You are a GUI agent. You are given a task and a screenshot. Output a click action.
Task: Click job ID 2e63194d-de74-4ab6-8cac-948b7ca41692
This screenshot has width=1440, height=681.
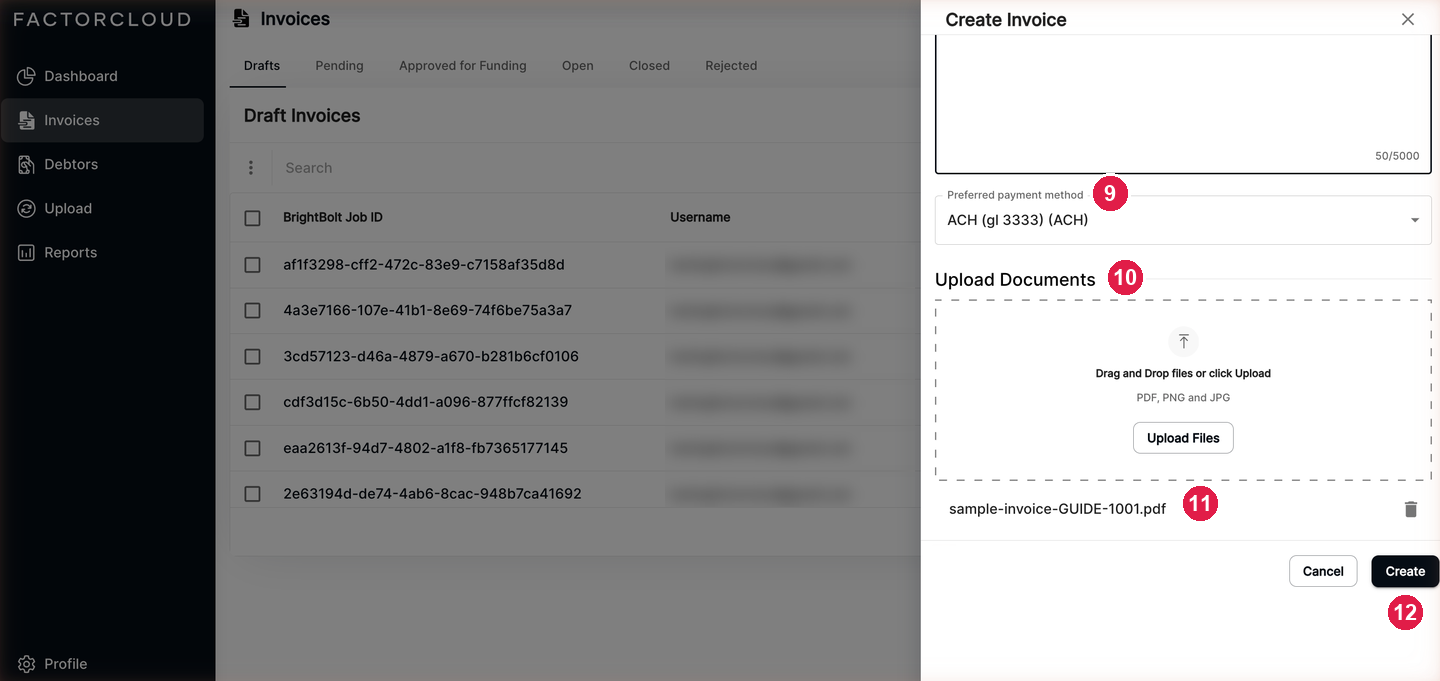[432, 494]
